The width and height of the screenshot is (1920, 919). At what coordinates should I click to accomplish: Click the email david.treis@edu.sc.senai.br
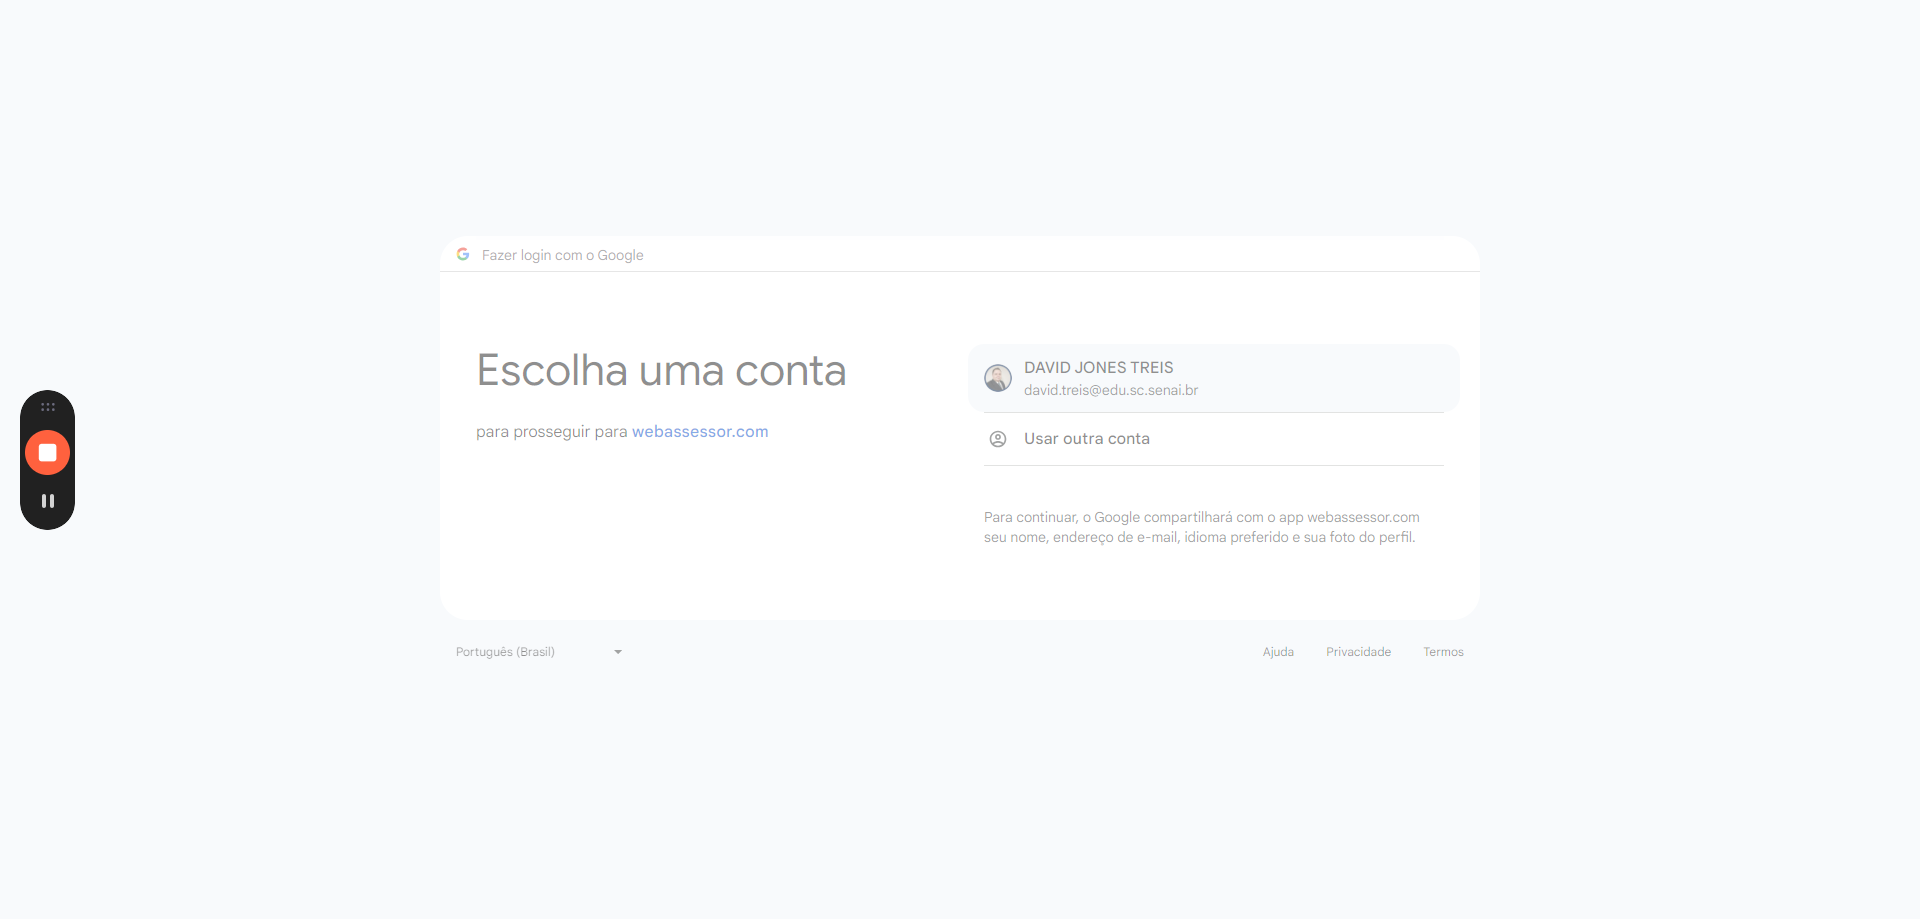pos(1111,390)
